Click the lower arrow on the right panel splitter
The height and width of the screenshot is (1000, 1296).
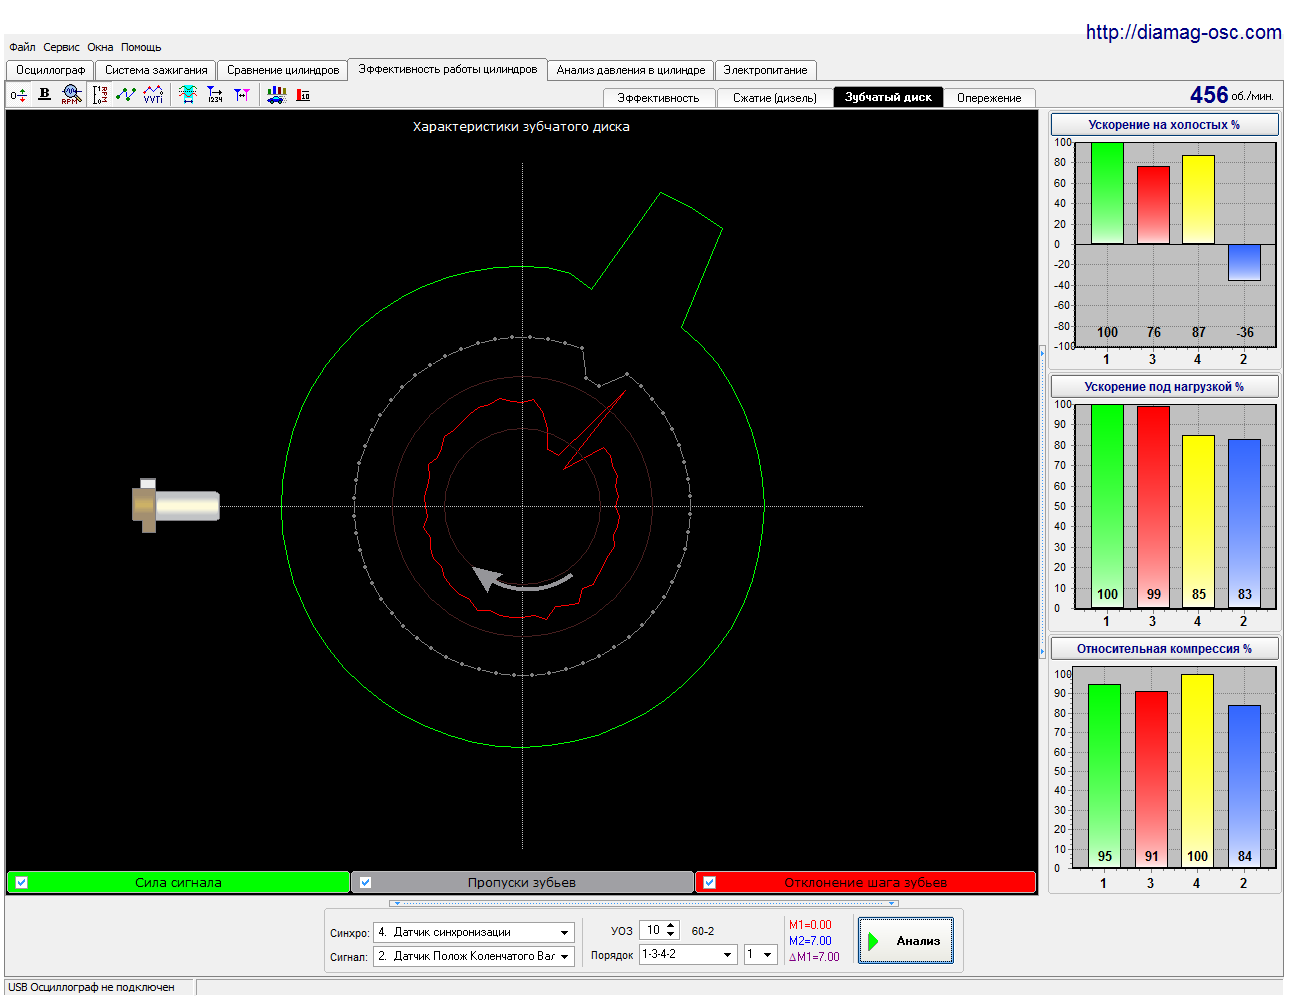pos(1042,653)
